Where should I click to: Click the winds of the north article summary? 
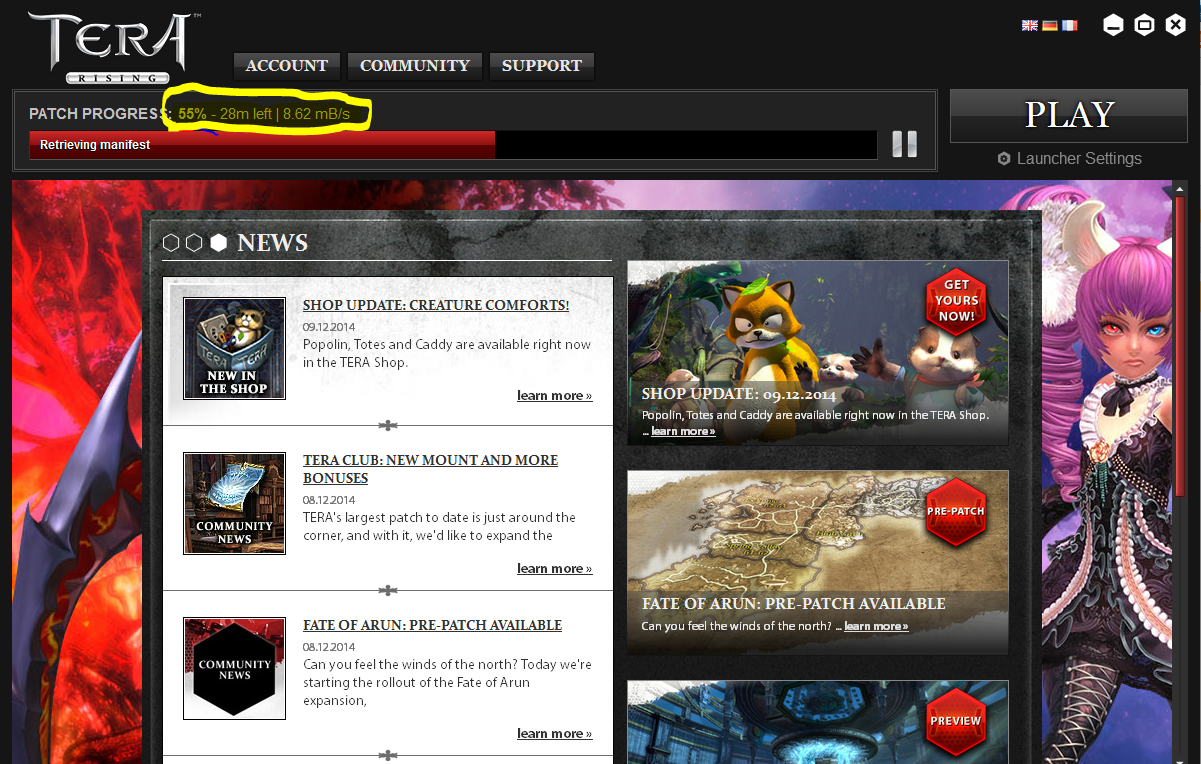(x=447, y=682)
